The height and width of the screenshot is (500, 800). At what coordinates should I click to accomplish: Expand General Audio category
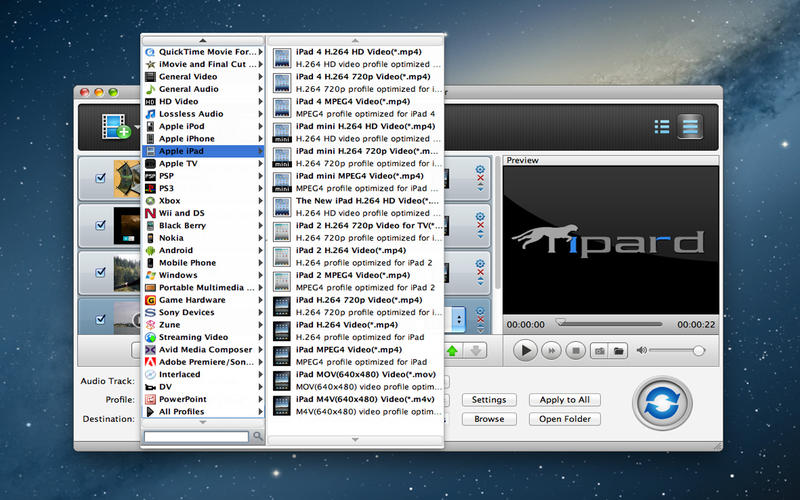coord(203,89)
